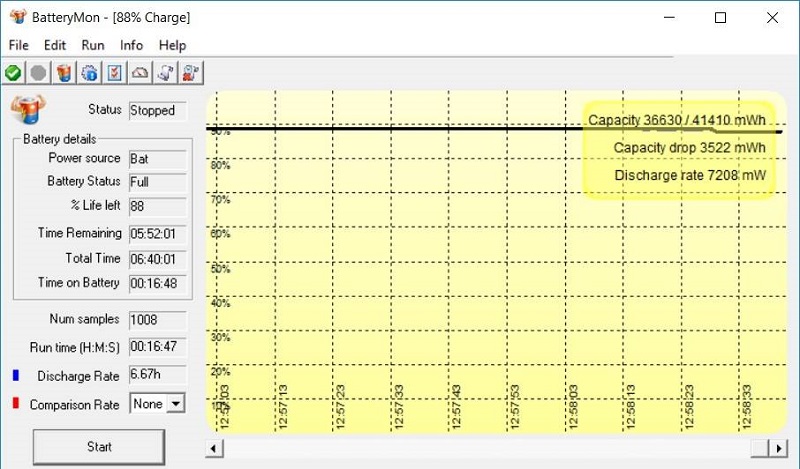The height and width of the screenshot is (469, 800).
Task: Click the blue Discharge Rate color marker
Action: coord(16,376)
